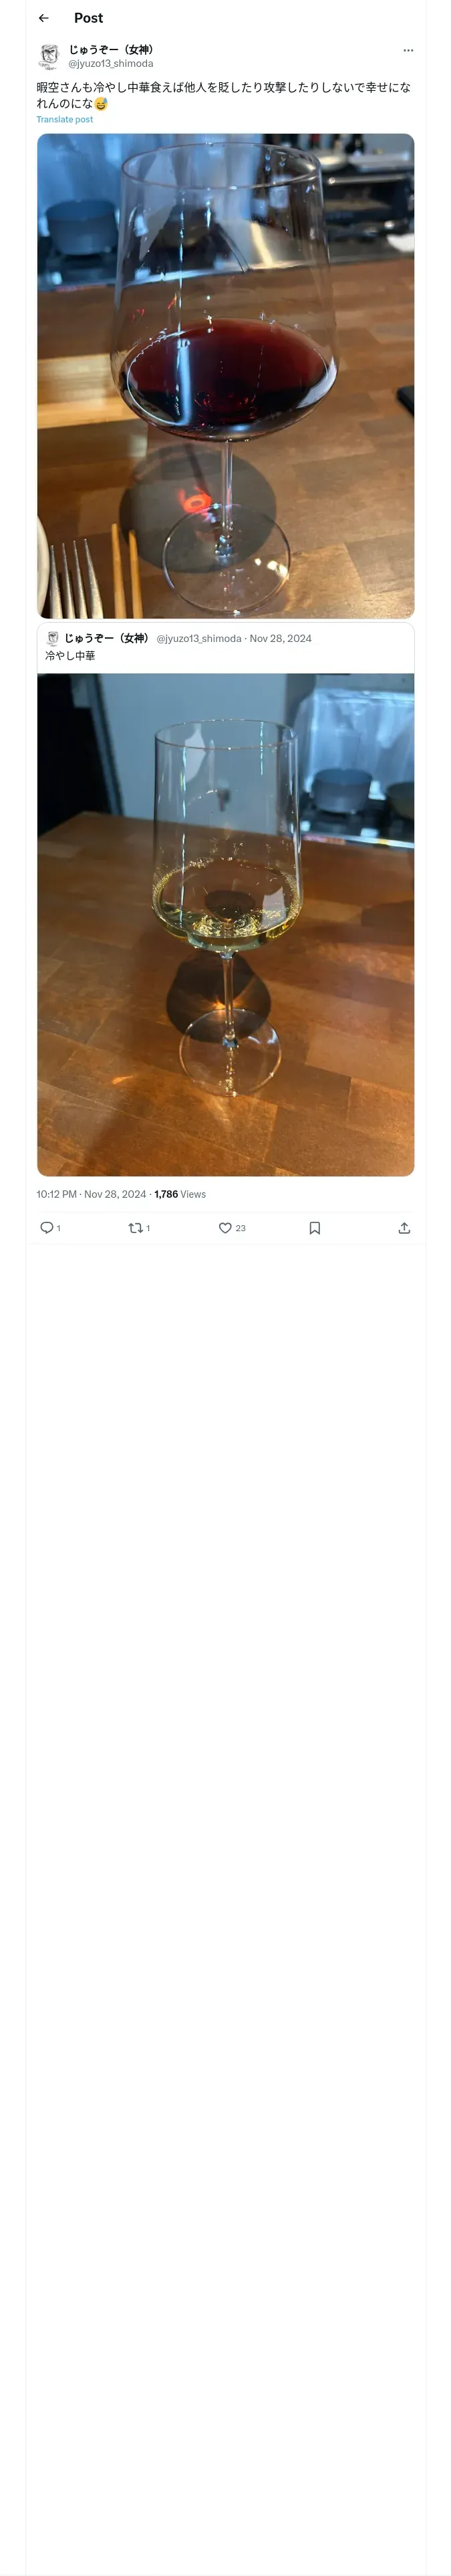Click the author's profile avatar
The image size is (451, 2576).
tap(49, 56)
